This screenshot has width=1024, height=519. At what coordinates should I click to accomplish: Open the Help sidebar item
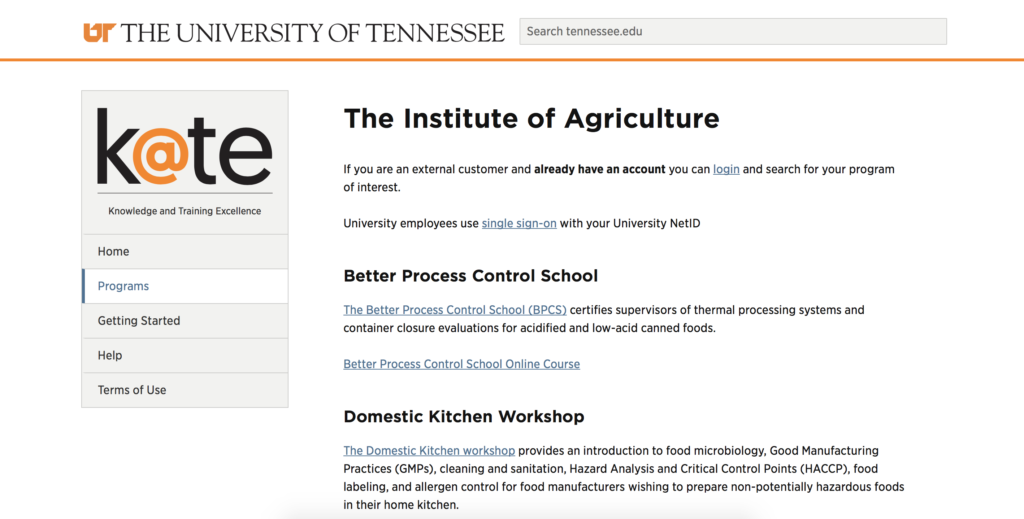[185, 355]
